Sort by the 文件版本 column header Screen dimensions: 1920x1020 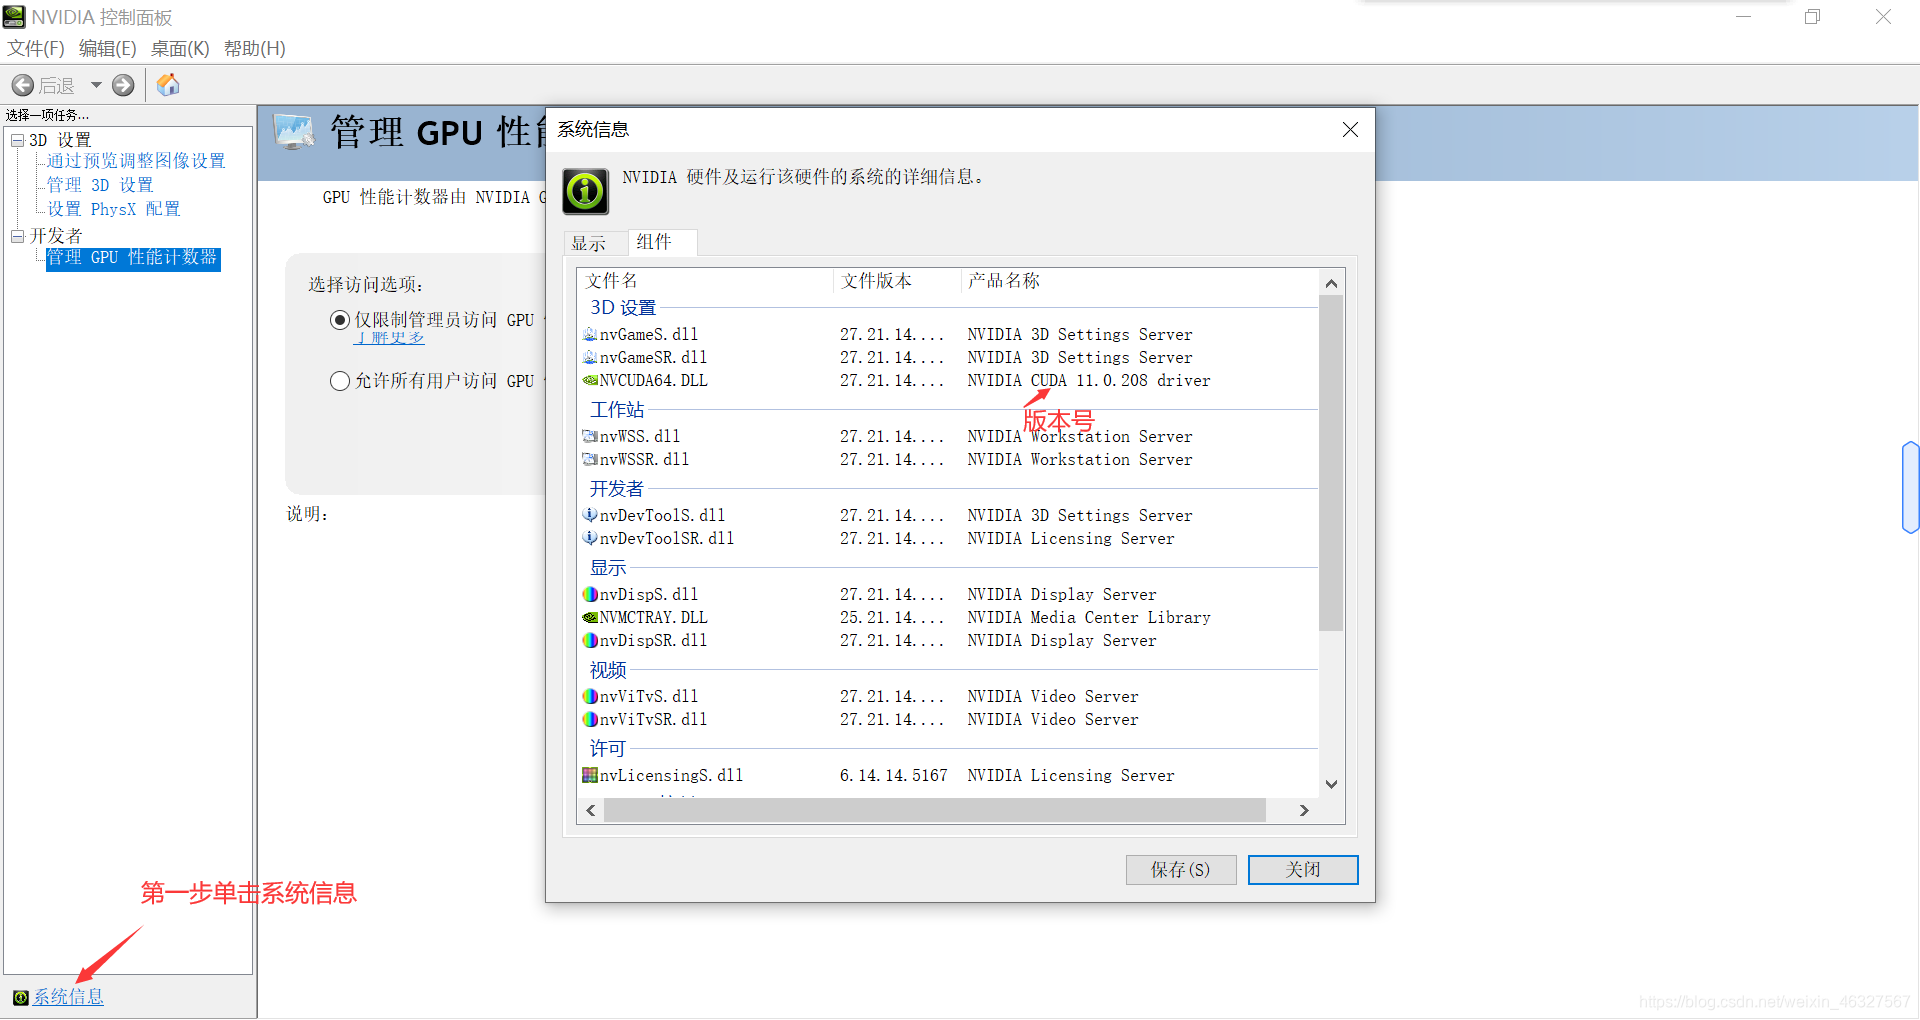pyautogui.click(x=898, y=281)
